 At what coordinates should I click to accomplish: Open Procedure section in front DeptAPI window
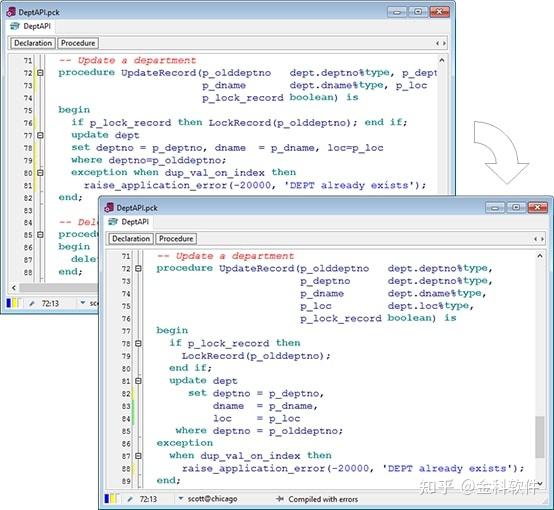176,239
